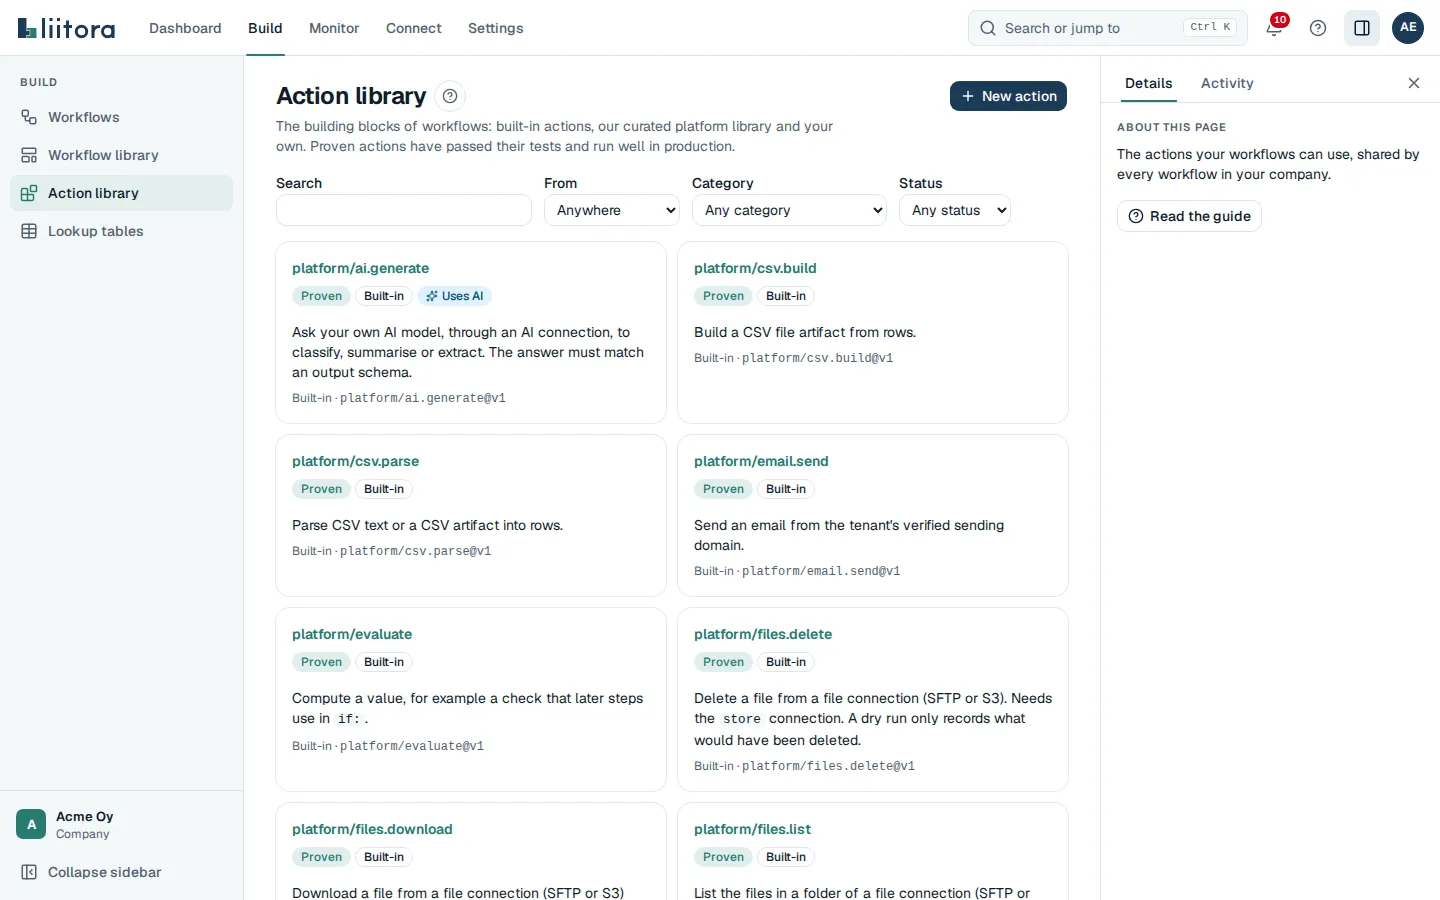Switch to the Activity tab

(x=1227, y=83)
